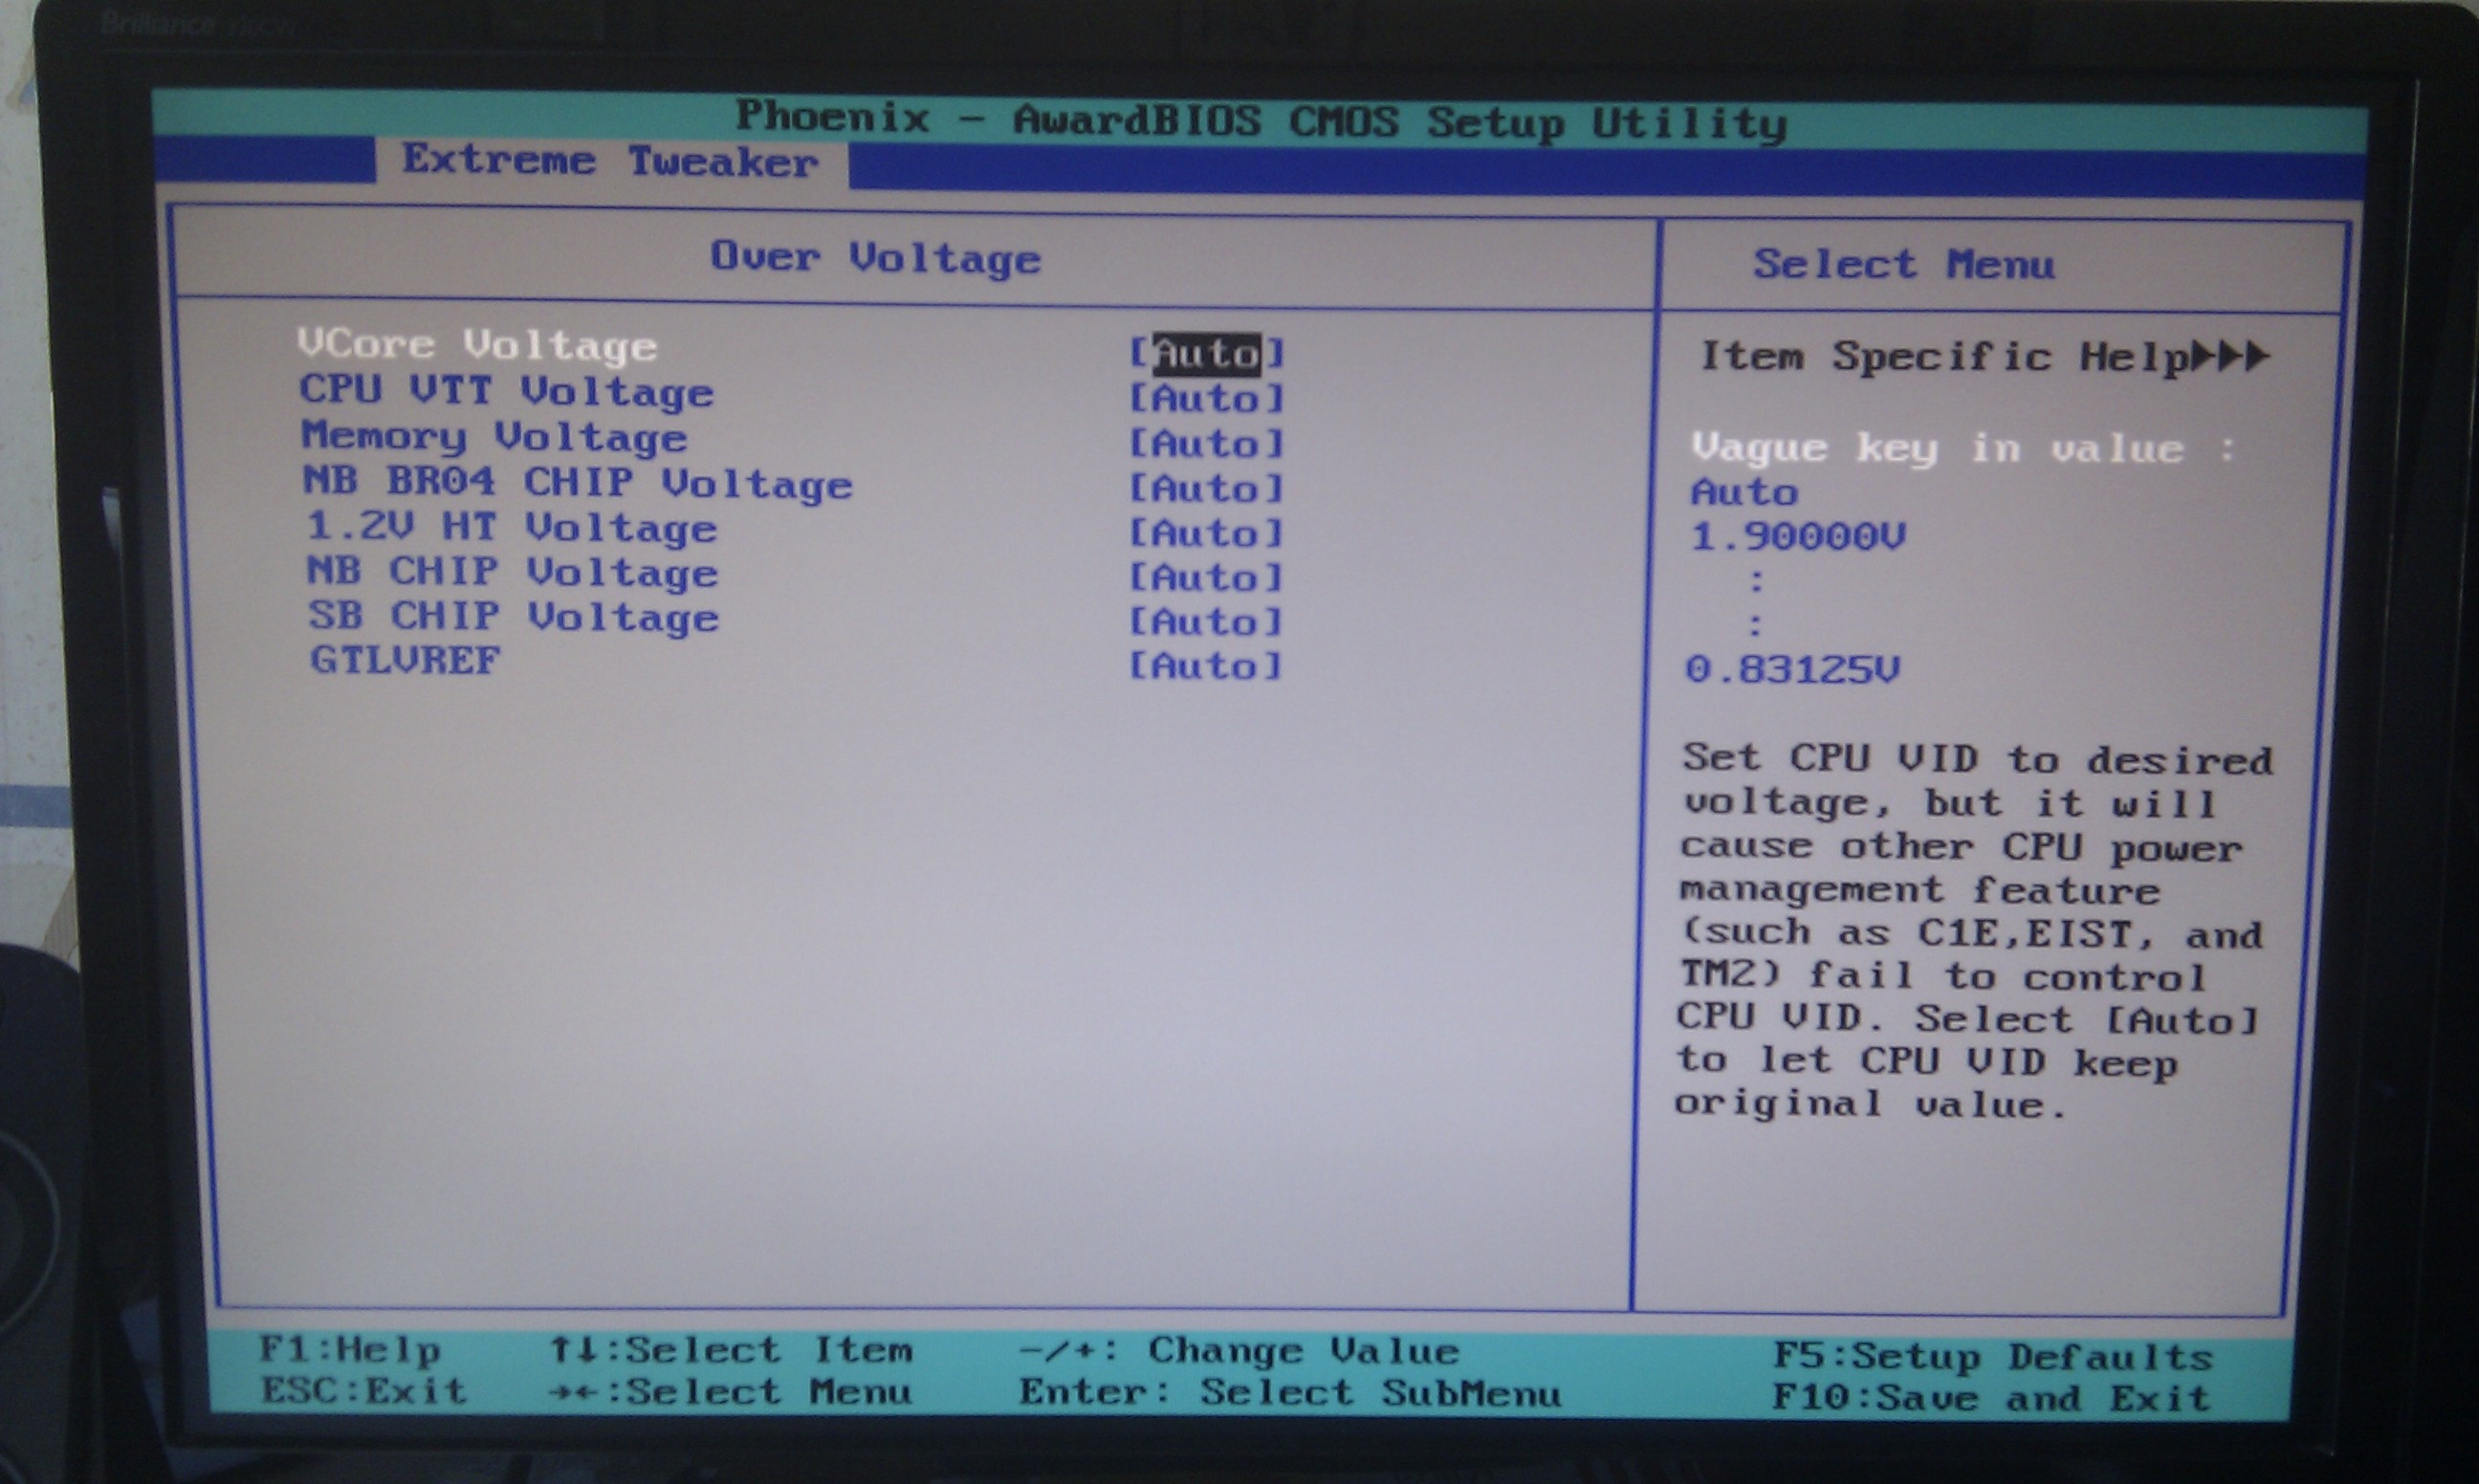This screenshot has height=1484, width=2479.
Task: Click ESC:Exit in the footer
Action: [364, 1391]
